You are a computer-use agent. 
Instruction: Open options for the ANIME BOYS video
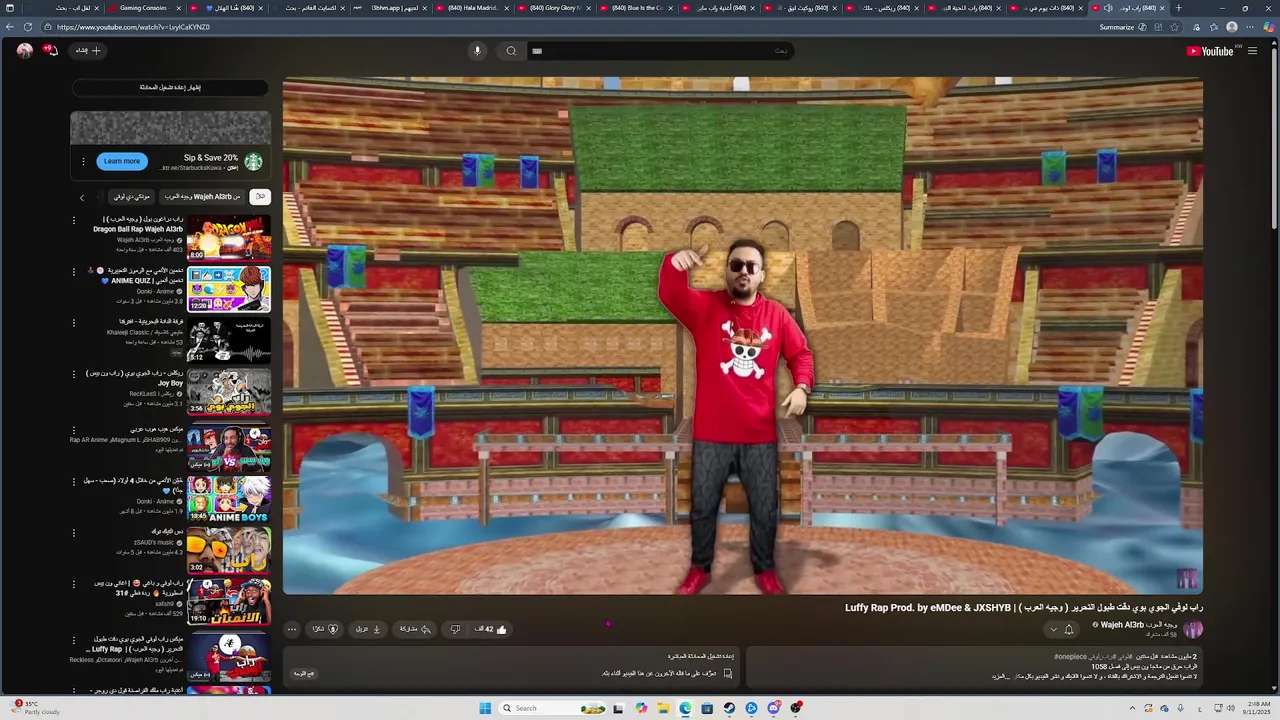point(73,482)
